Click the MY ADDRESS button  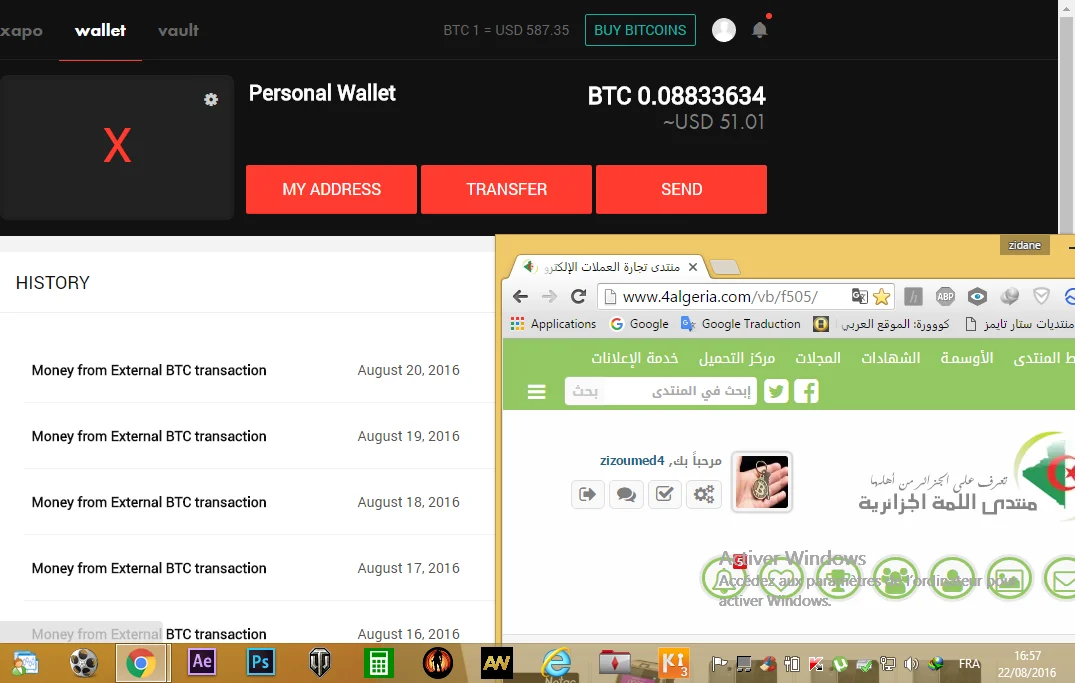pyautogui.click(x=331, y=189)
